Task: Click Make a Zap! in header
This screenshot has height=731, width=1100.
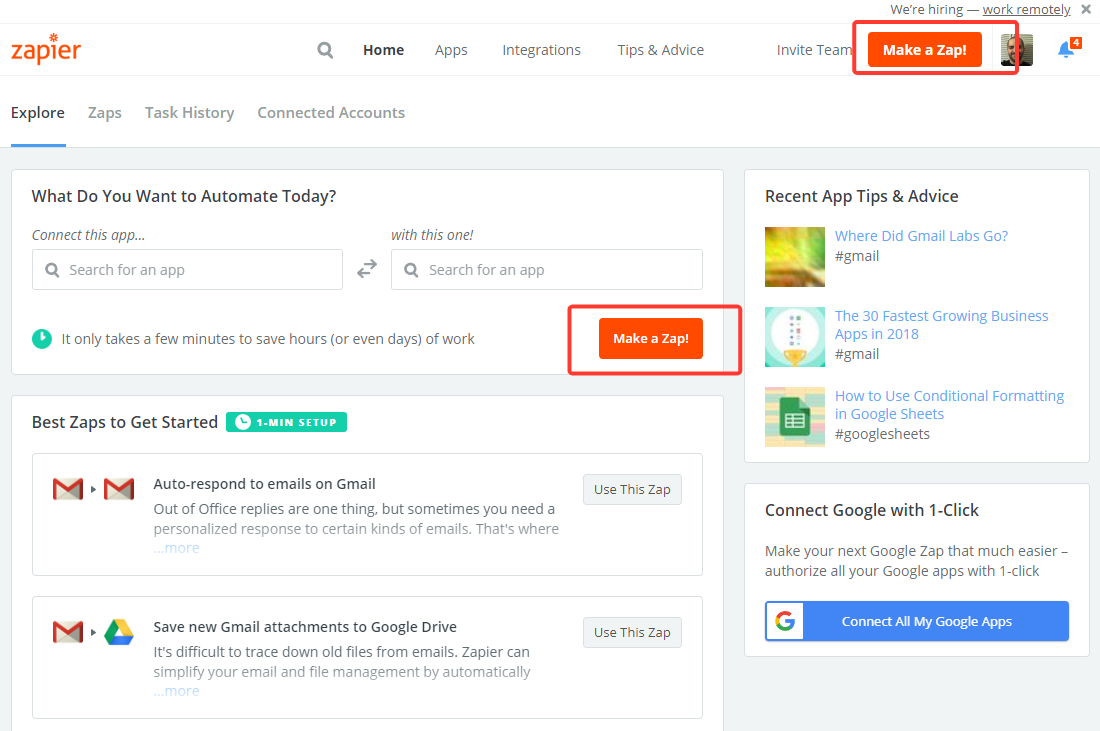Action: pyautogui.click(x=925, y=50)
